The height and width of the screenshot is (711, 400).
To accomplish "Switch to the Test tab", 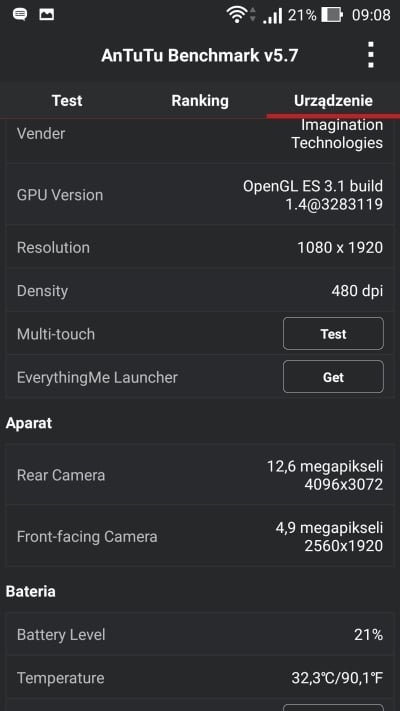I will (67, 100).
